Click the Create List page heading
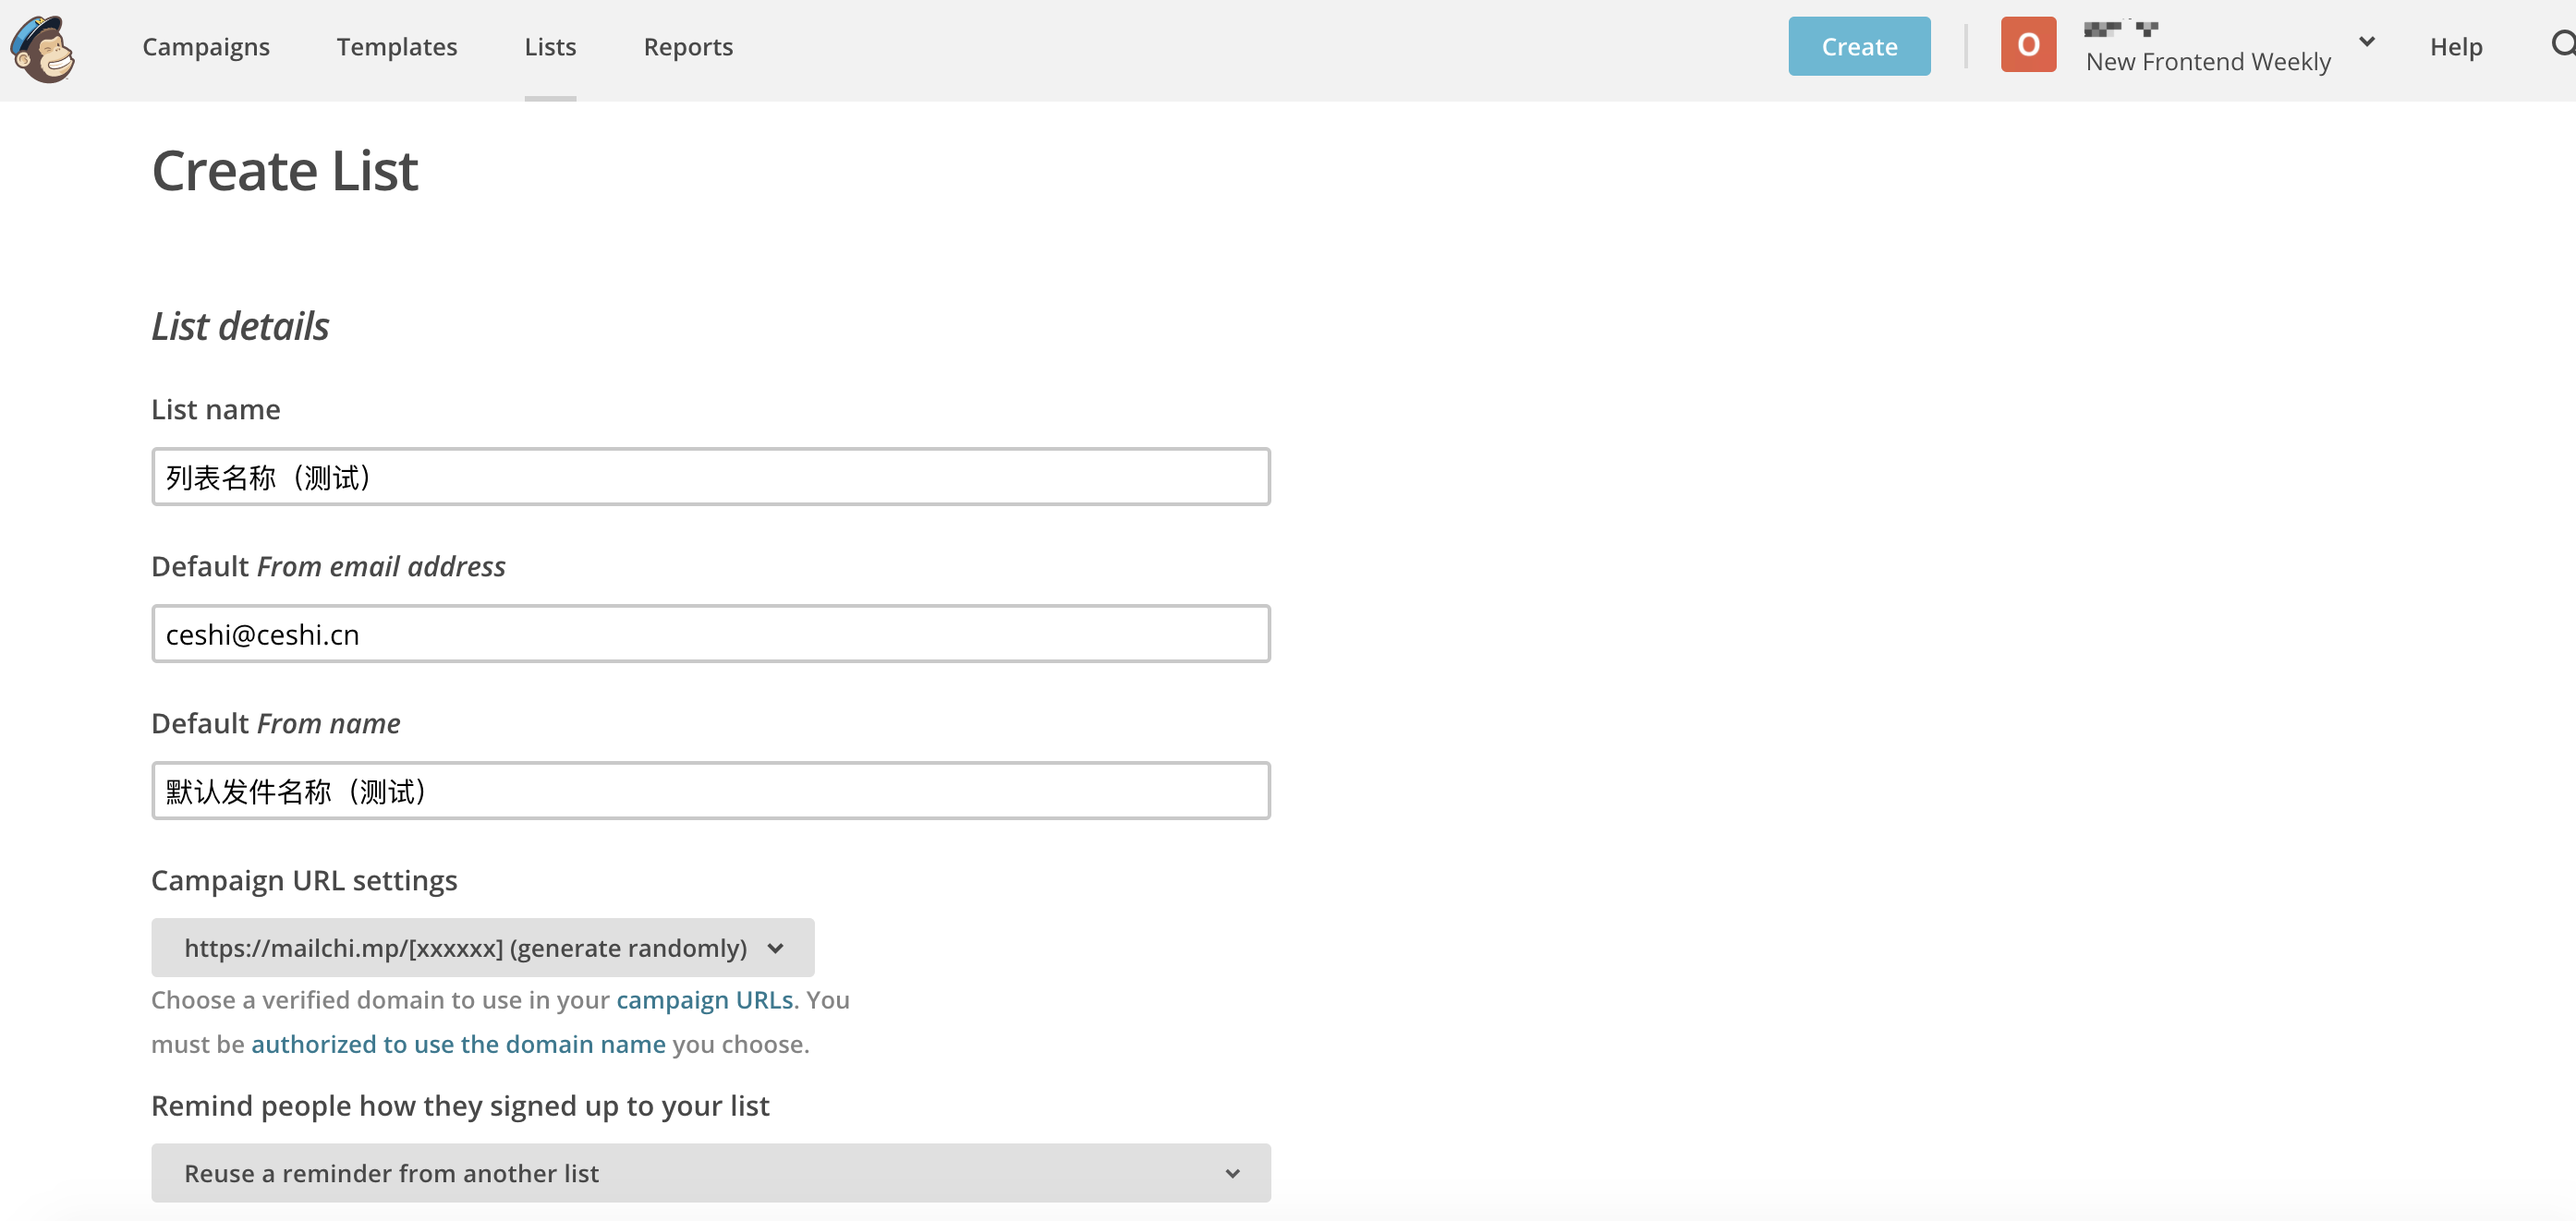Viewport: 2576px width, 1221px height. click(x=285, y=171)
